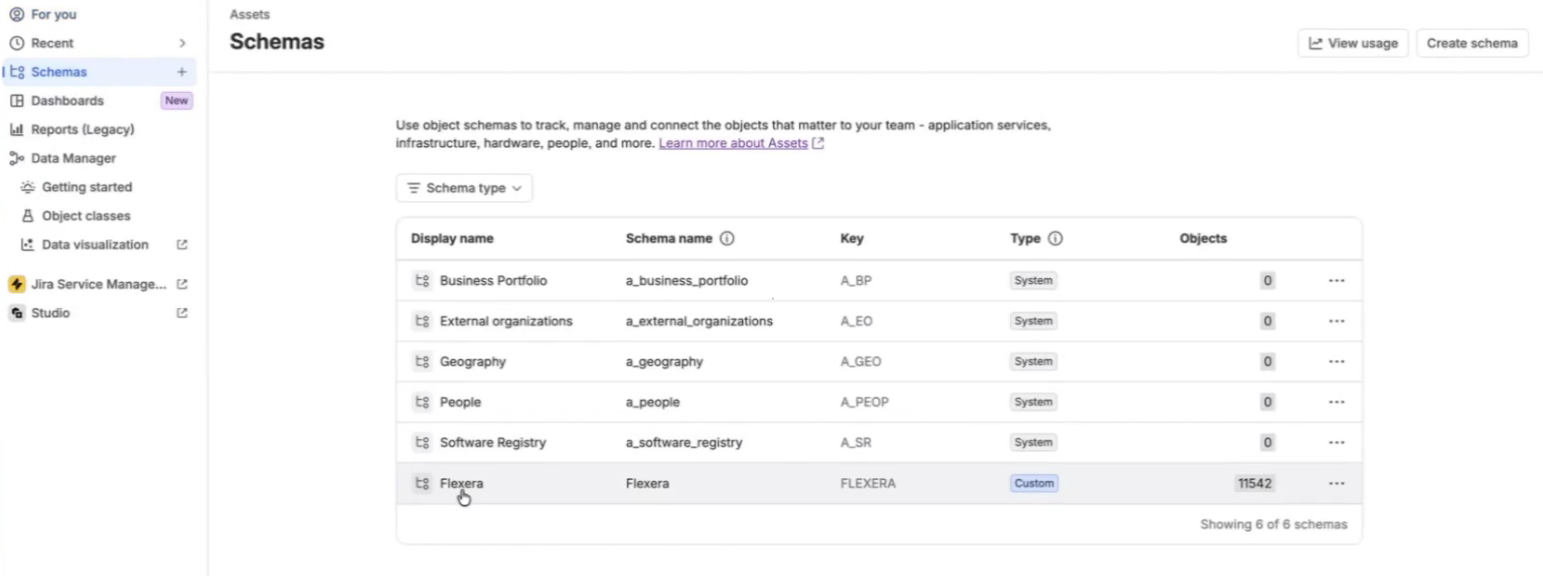The width and height of the screenshot is (1543, 576).
Task: Click the Data visualization chart icon
Action: point(27,245)
